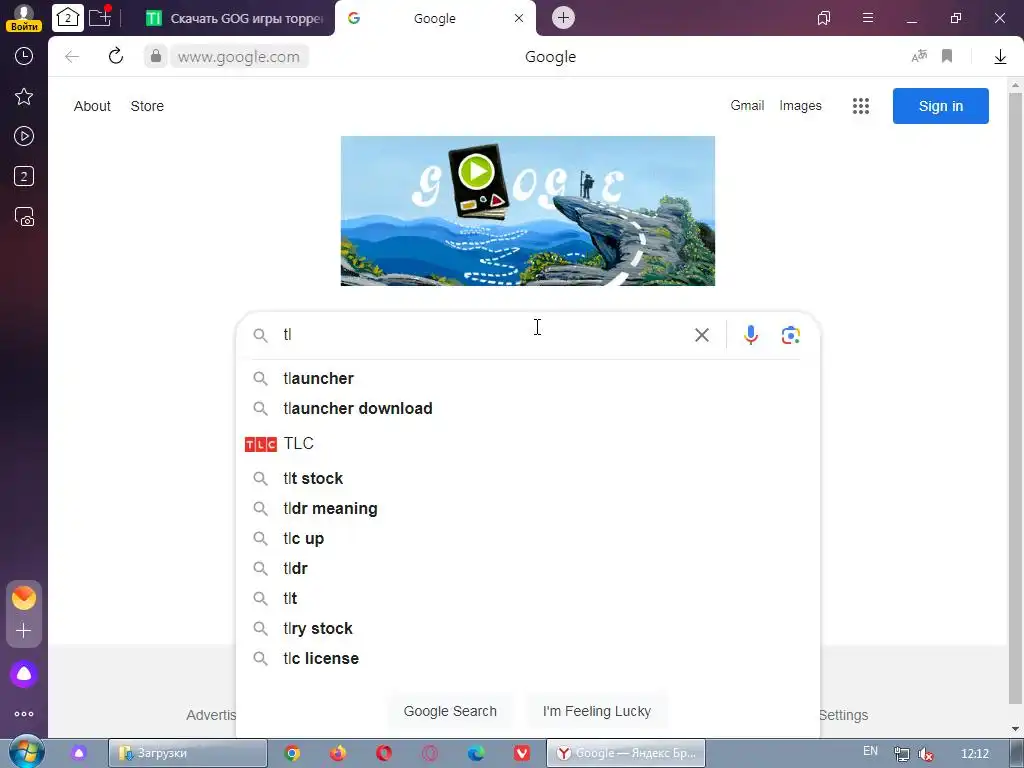Screen dimensions: 1024x768
Task: Click the www.google.com address field
Action: point(239,57)
